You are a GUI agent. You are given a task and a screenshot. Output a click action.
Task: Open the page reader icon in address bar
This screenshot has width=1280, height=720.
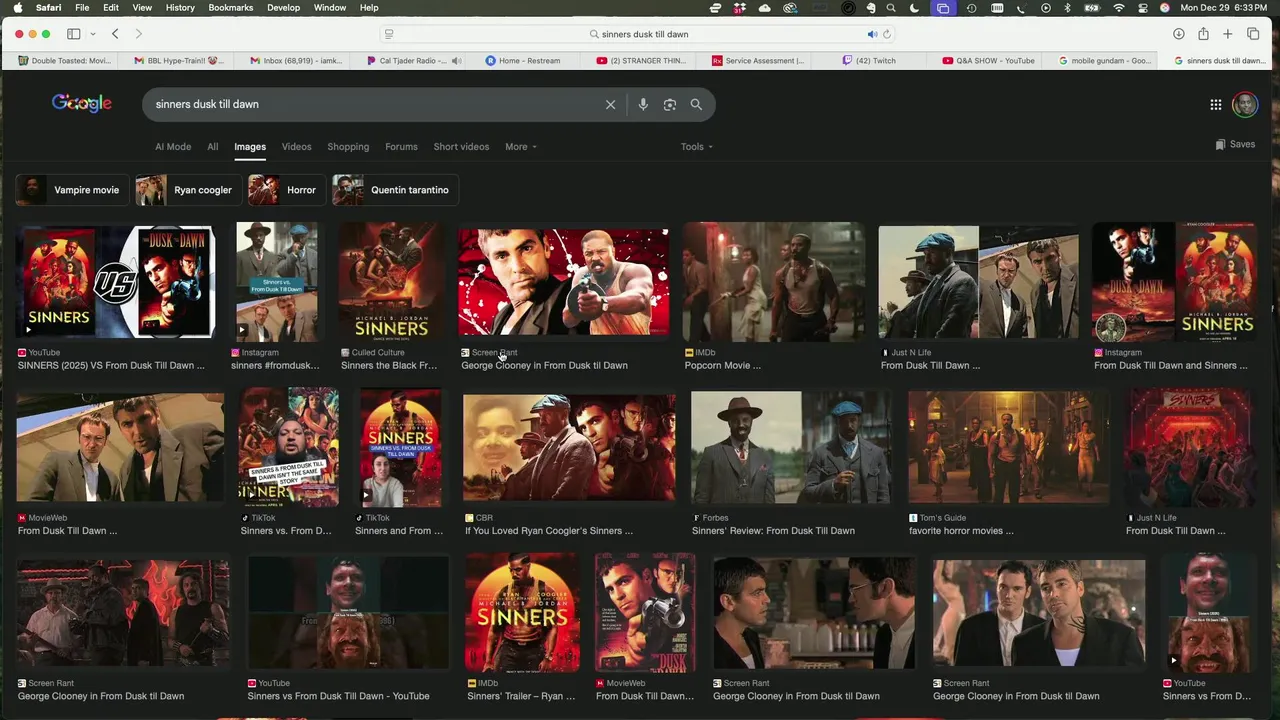(x=389, y=34)
